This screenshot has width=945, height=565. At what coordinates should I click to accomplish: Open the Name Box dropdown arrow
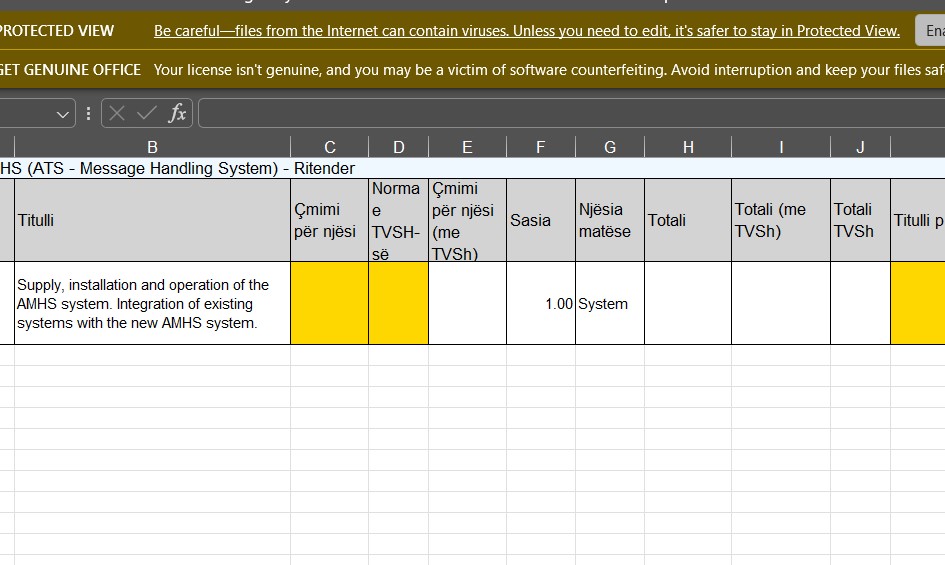click(63, 114)
